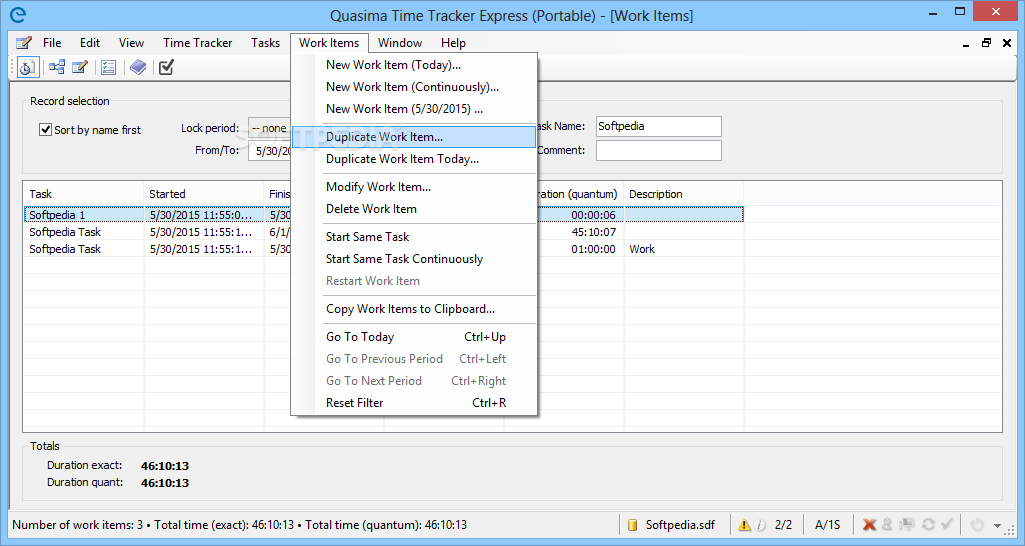Choose New Work Item (Today)...
Viewport: 1025px width, 546px height.
click(414, 65)
